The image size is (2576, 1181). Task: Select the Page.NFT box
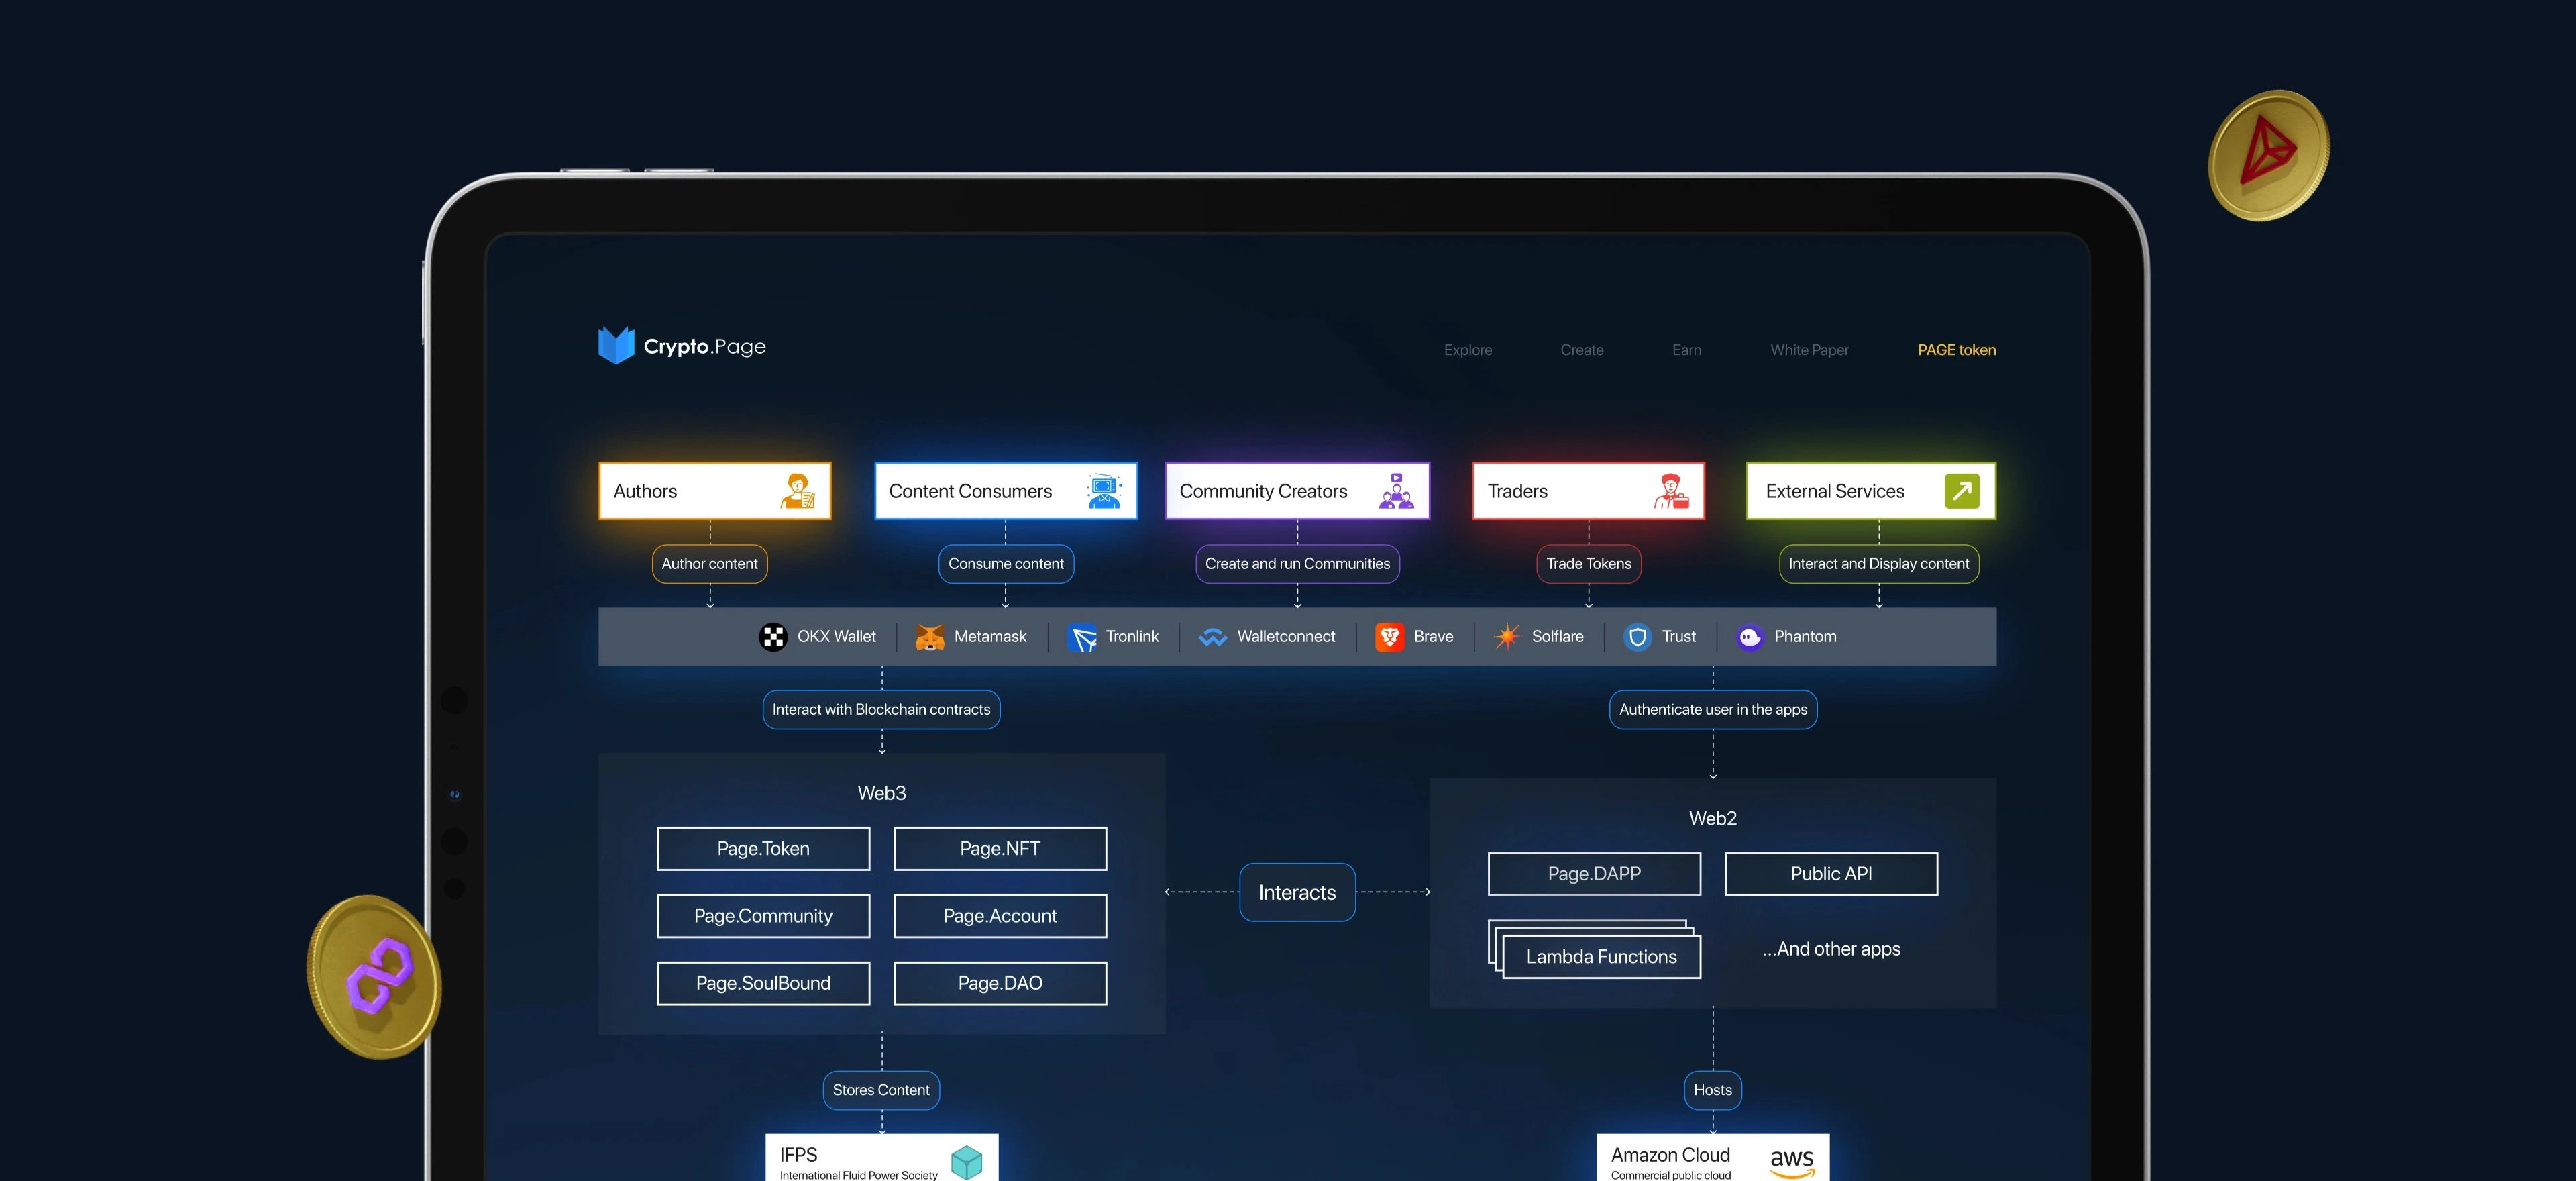tap(999, 849)
